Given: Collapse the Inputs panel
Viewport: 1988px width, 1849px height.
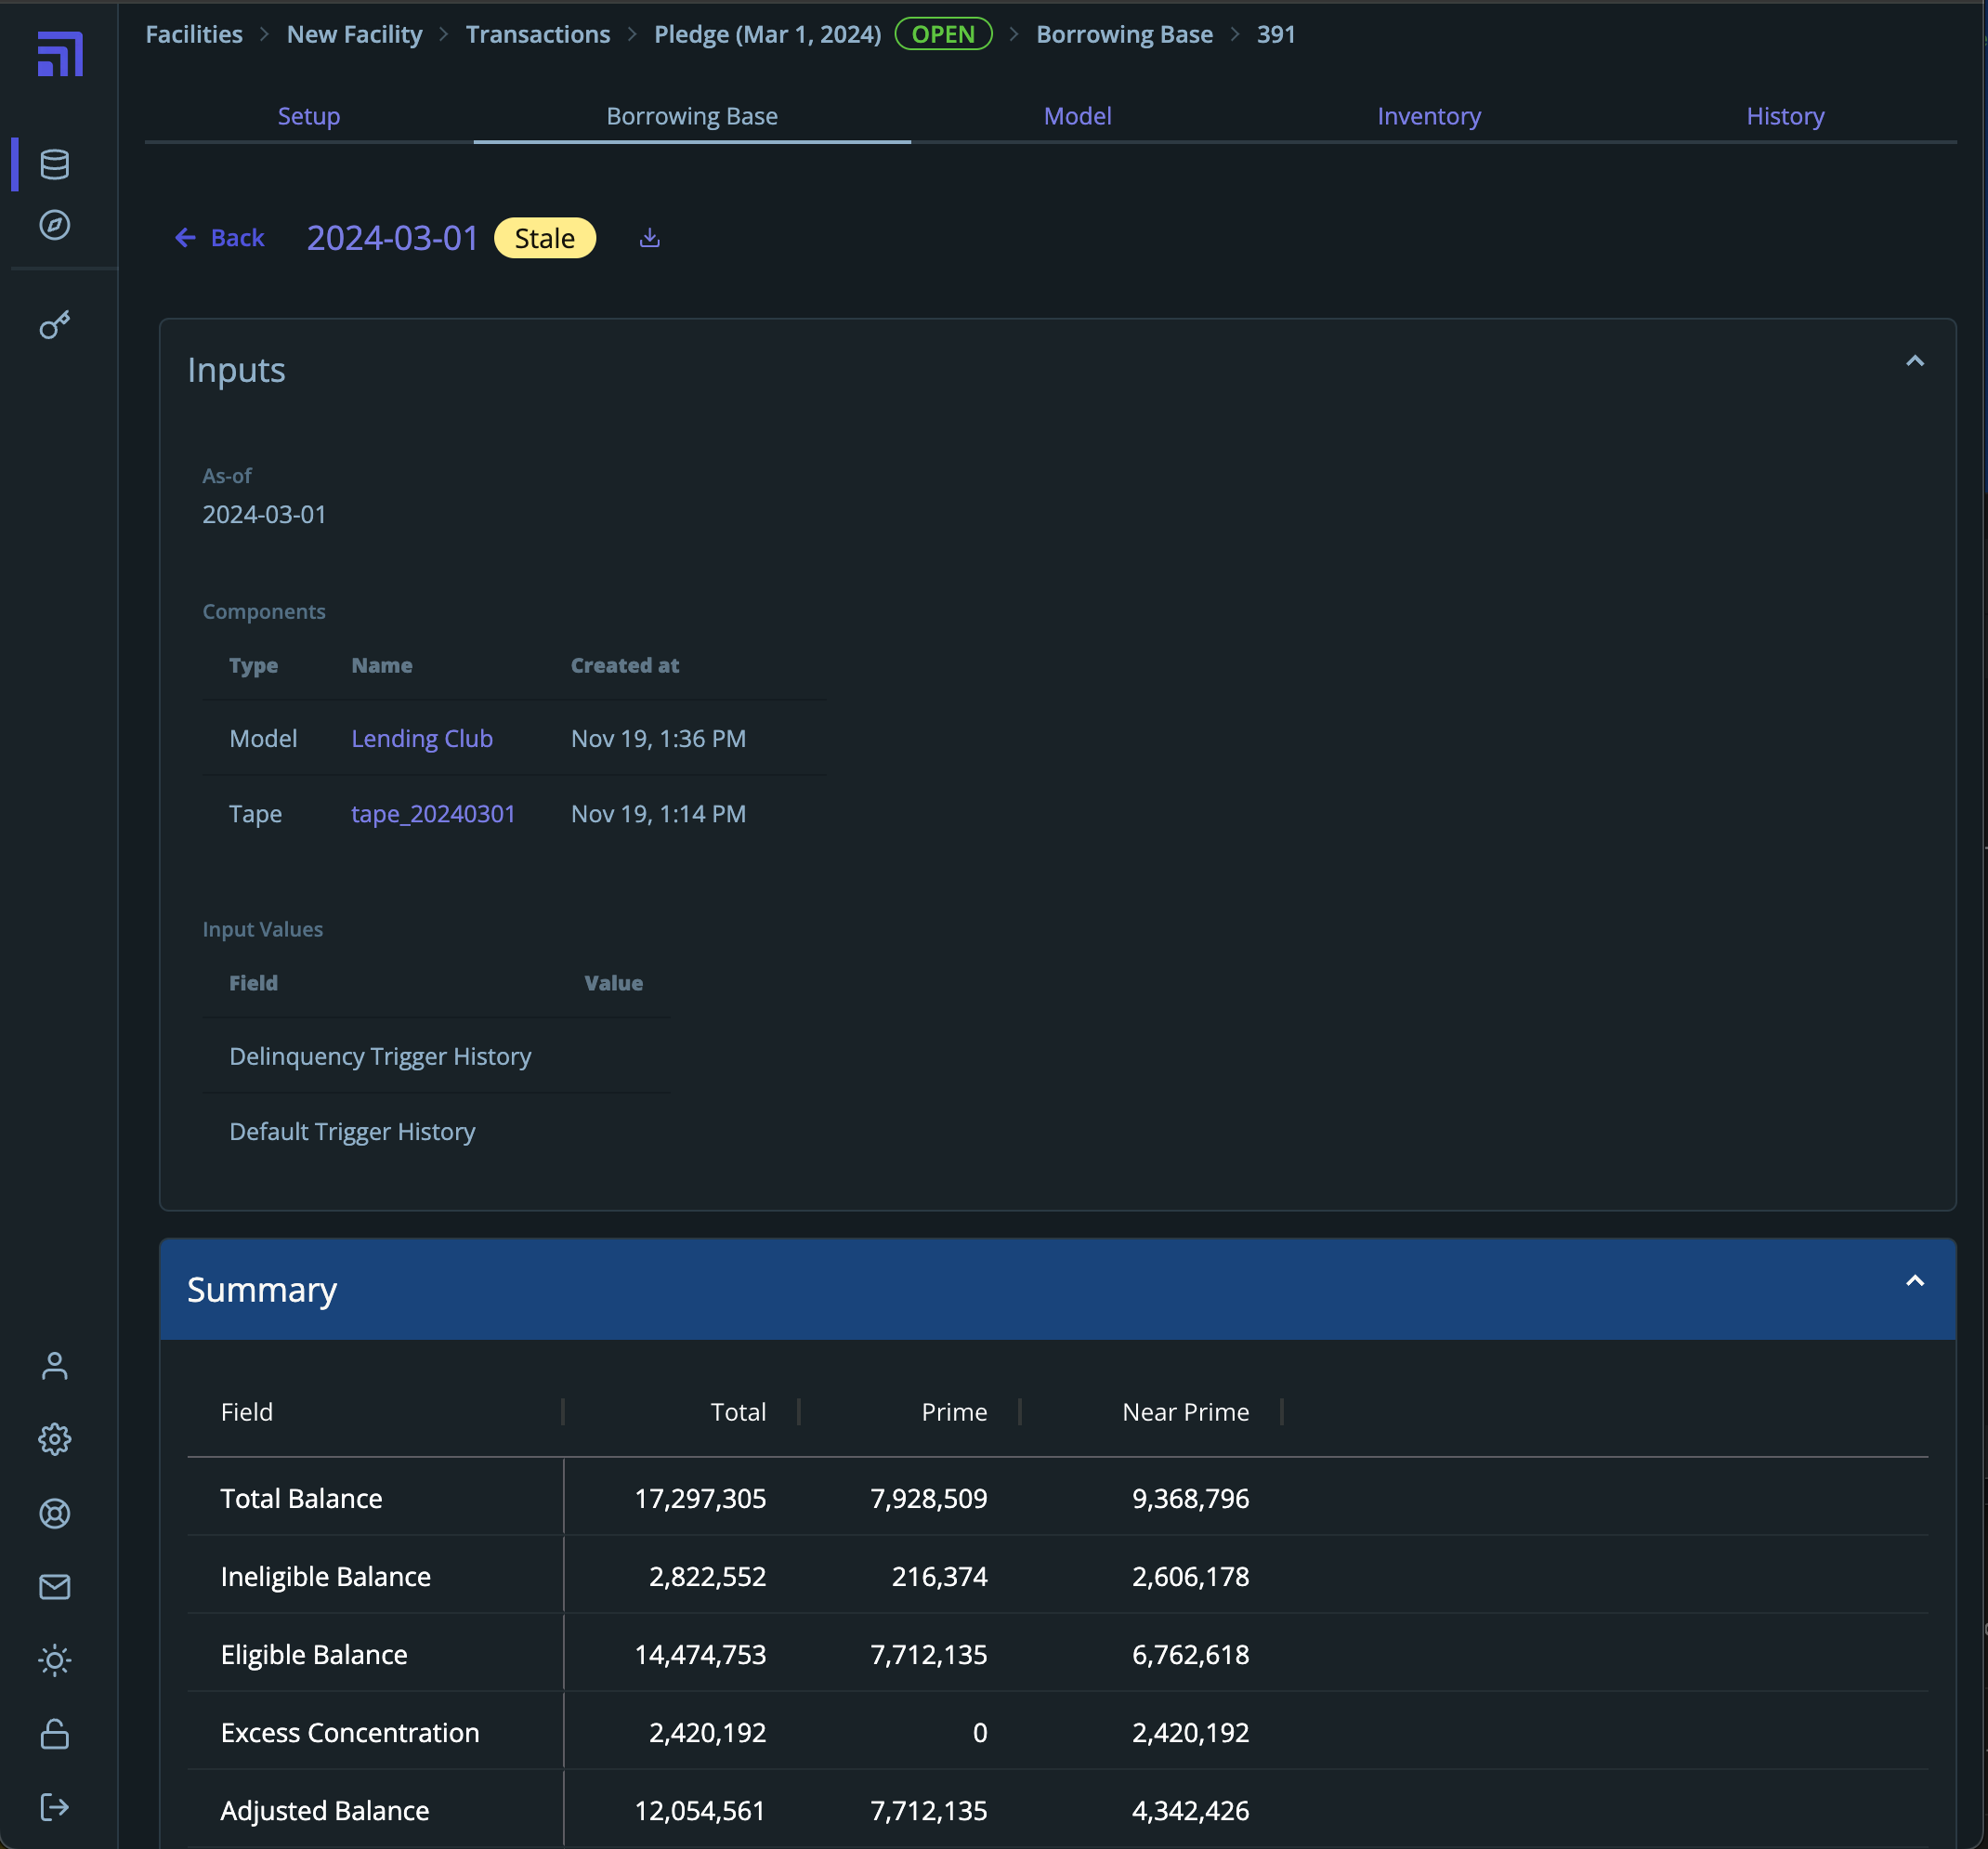Looking at the screenshot, I should [x=1914, y=361].
